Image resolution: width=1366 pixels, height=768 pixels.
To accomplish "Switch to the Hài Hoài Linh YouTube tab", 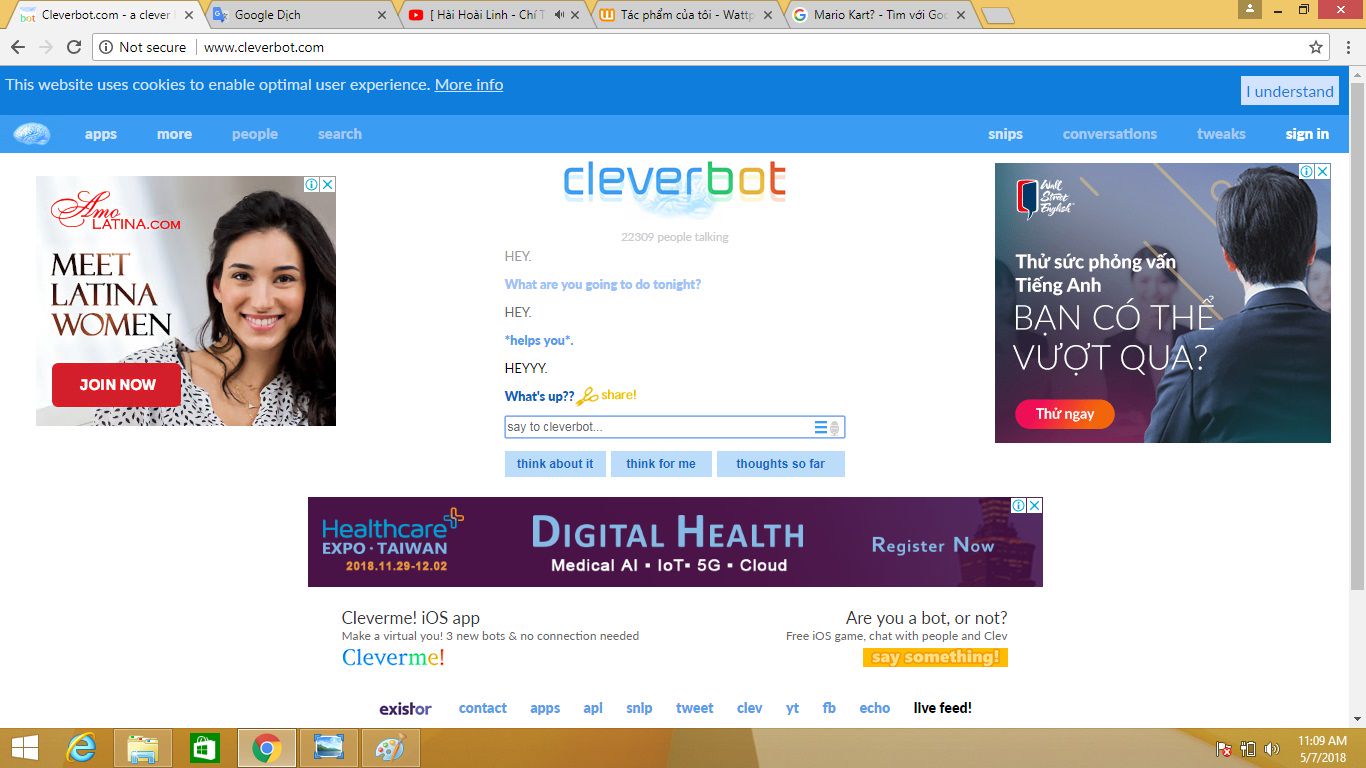I will (492, 15).
